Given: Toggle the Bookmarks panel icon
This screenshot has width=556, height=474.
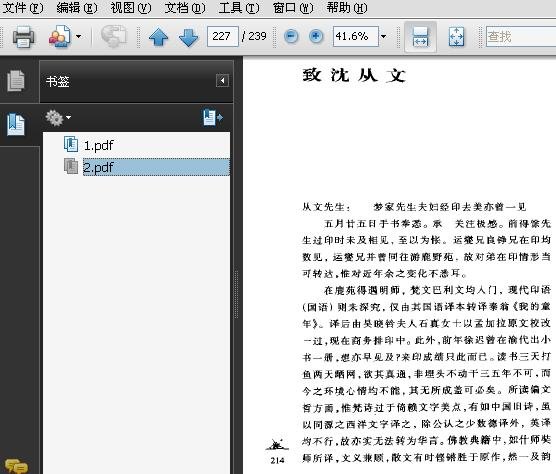Looking at the screenshot, I should click(x=16, y=124).
